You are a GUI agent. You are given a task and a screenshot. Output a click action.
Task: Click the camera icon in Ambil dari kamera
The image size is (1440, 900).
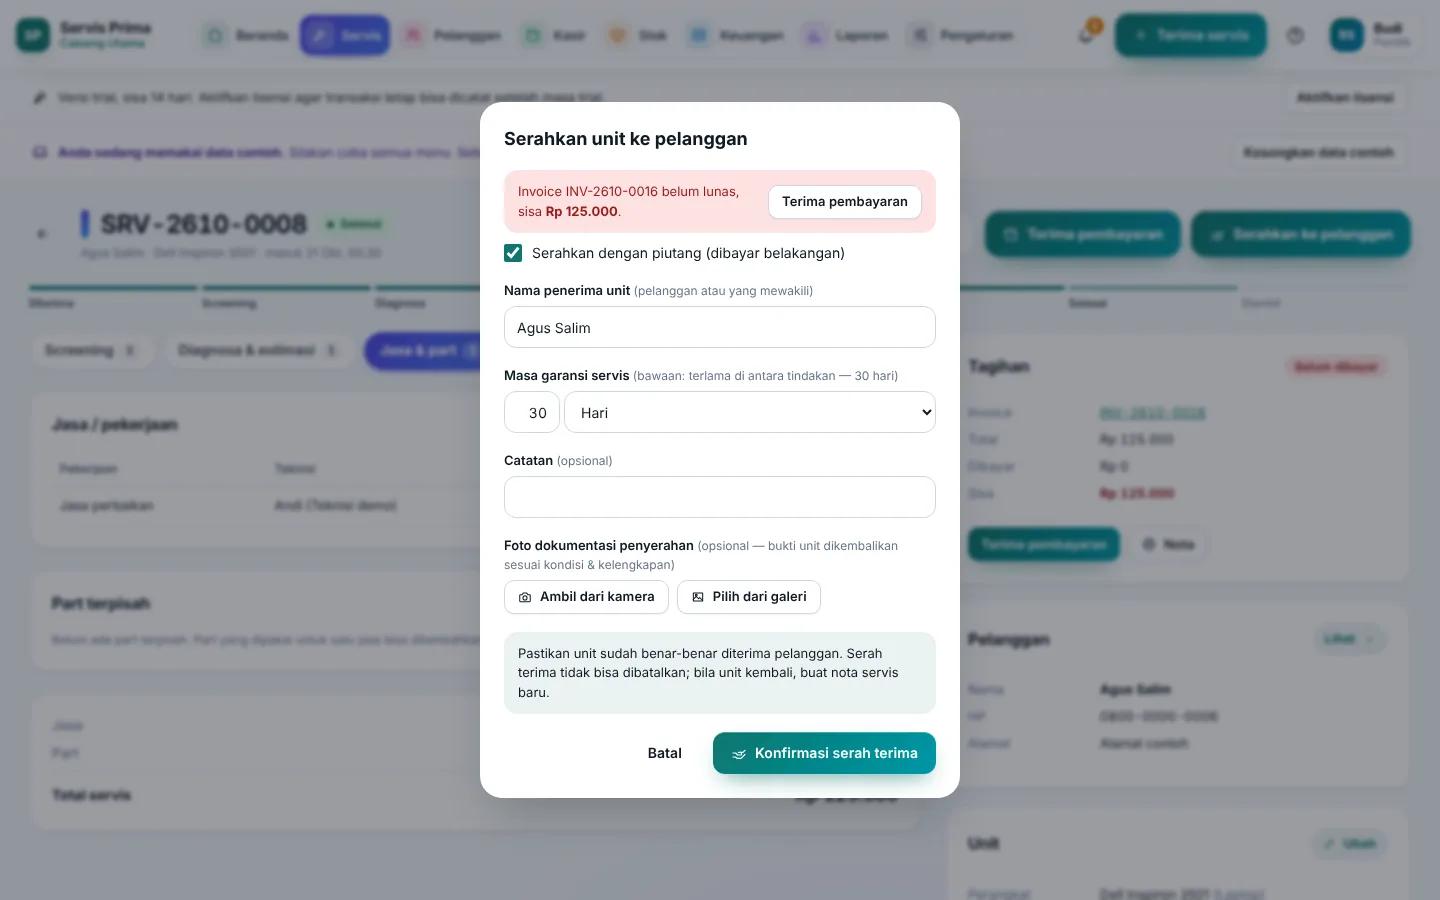(525, 597)
